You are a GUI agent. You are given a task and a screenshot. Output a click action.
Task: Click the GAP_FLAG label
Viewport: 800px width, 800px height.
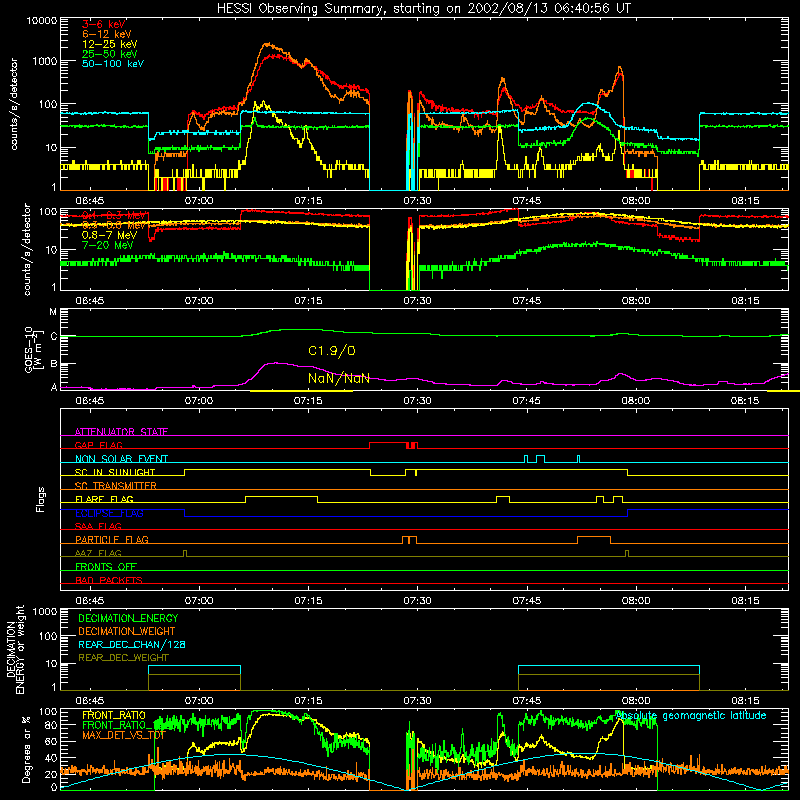coord(98,445)
